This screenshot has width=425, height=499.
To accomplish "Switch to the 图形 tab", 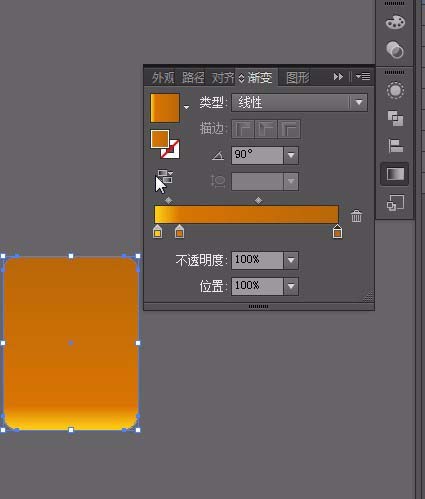I will (x=298, y=78).
